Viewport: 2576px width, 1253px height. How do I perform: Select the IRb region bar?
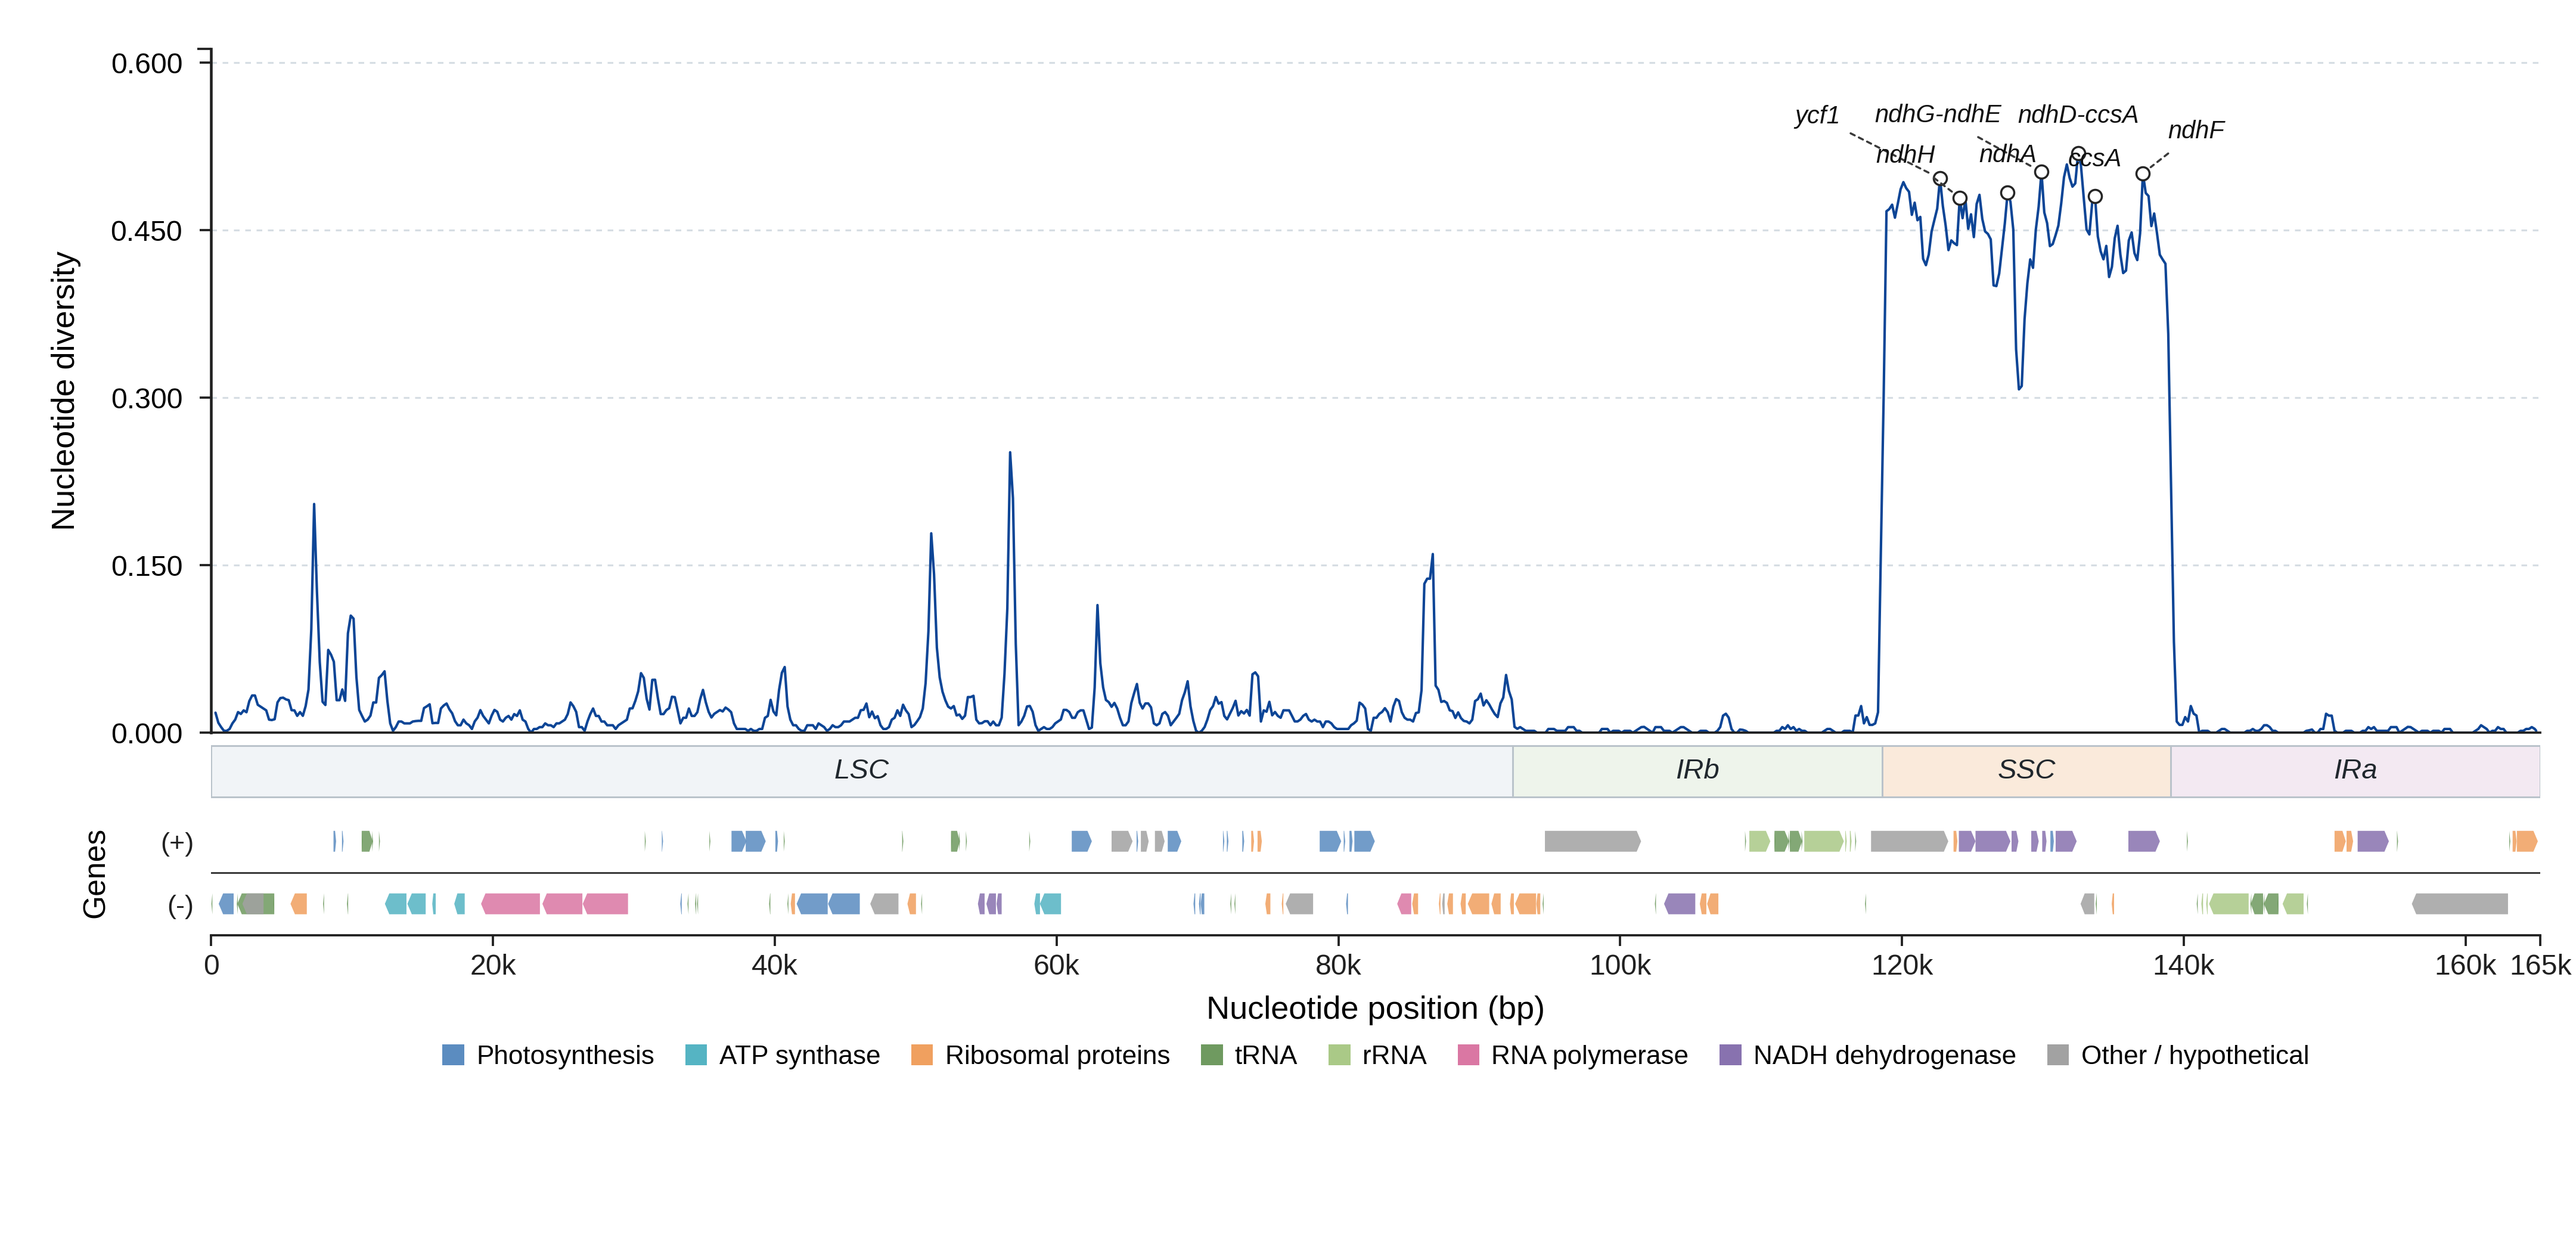coord(1698,771)
